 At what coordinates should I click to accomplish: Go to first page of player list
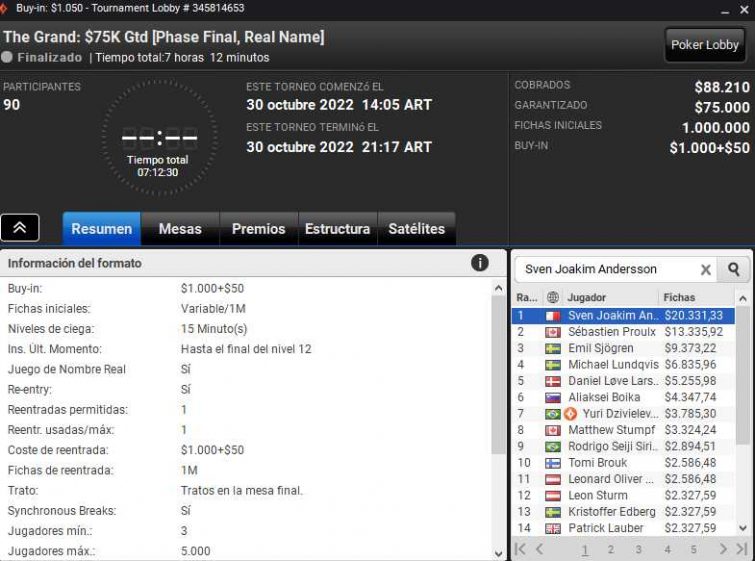point(520,549)
